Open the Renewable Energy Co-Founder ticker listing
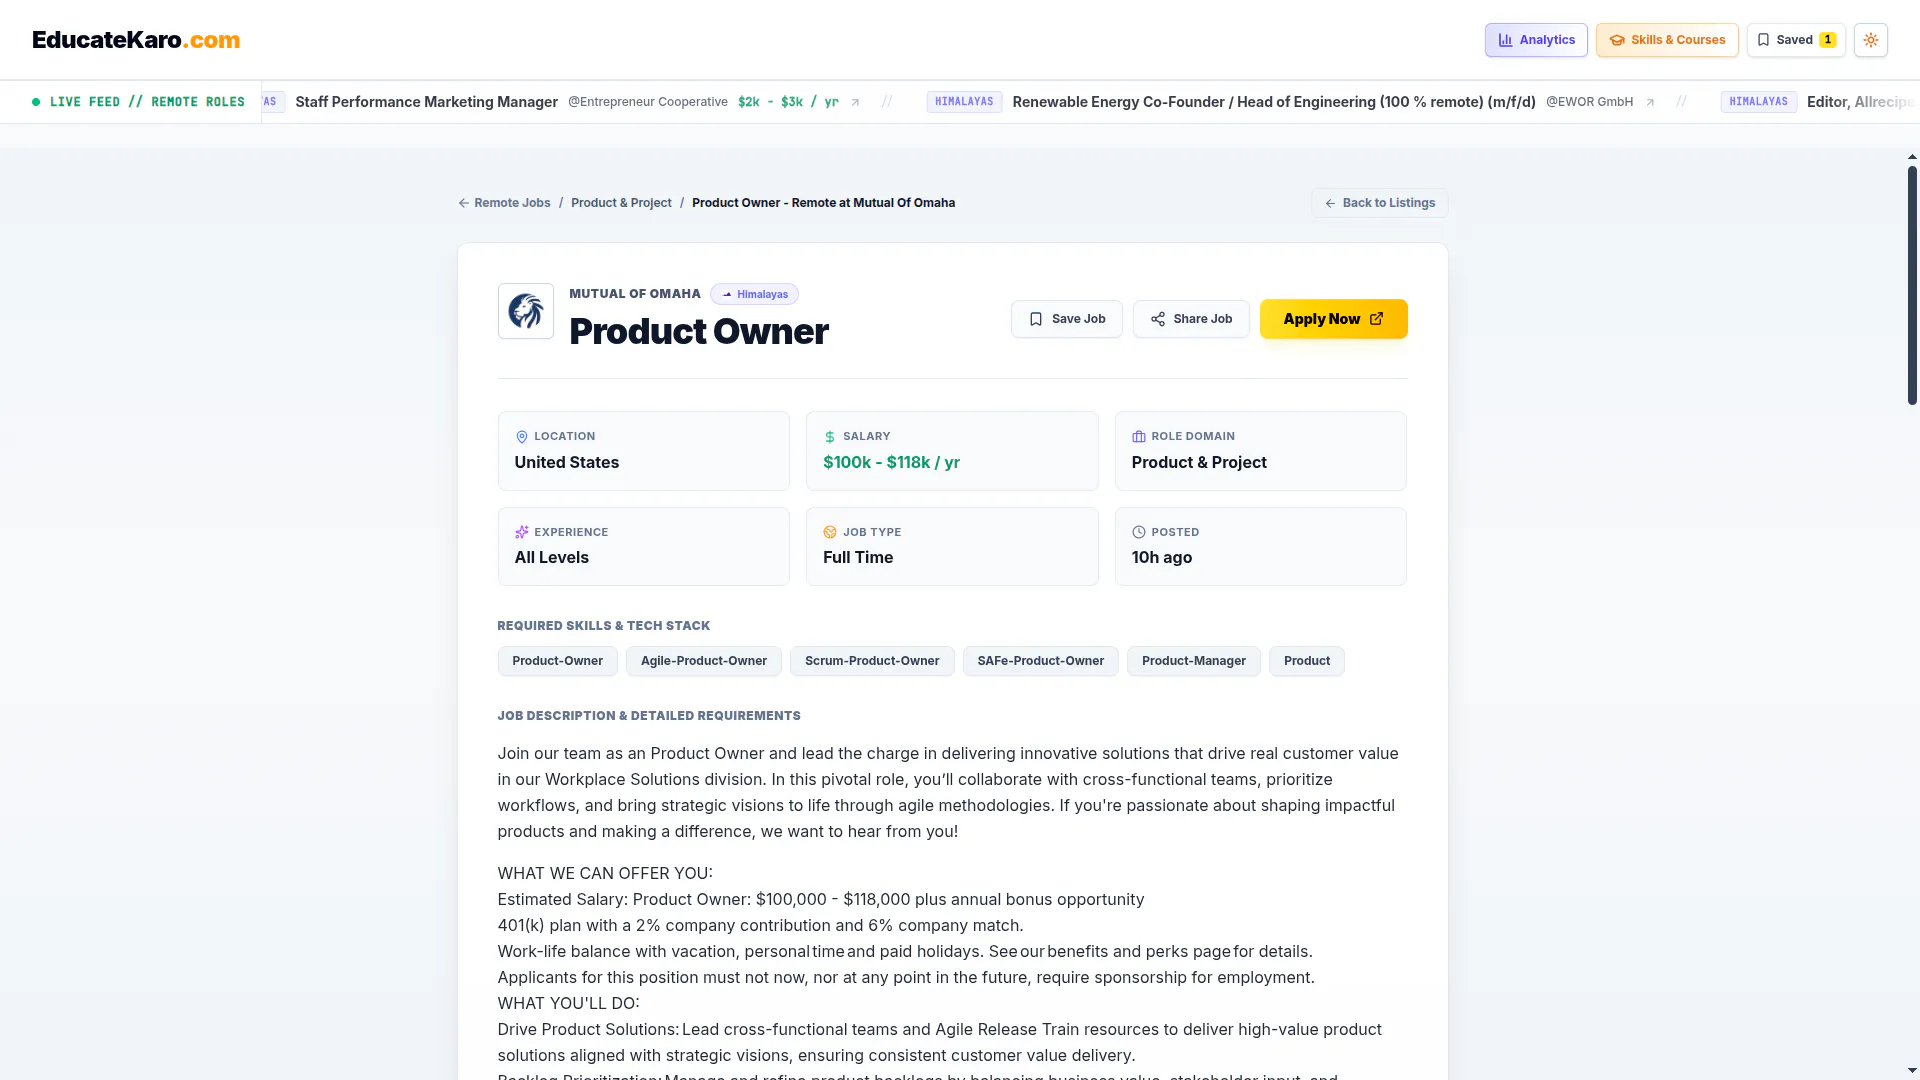This screenshot has height=1080, width=1920. [x=1273, y=102]
